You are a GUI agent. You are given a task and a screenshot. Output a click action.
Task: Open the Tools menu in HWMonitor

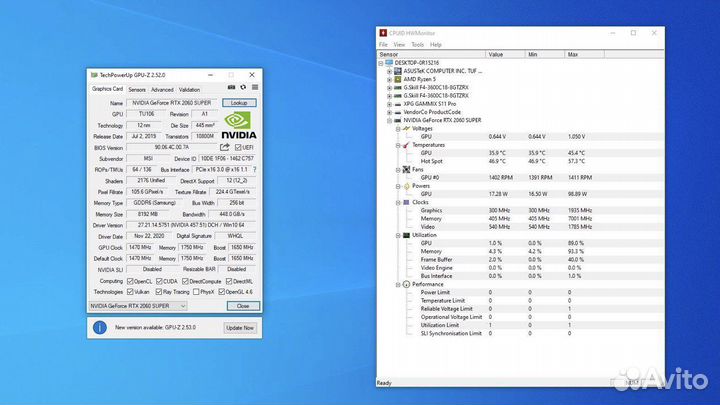coord(417,45)
